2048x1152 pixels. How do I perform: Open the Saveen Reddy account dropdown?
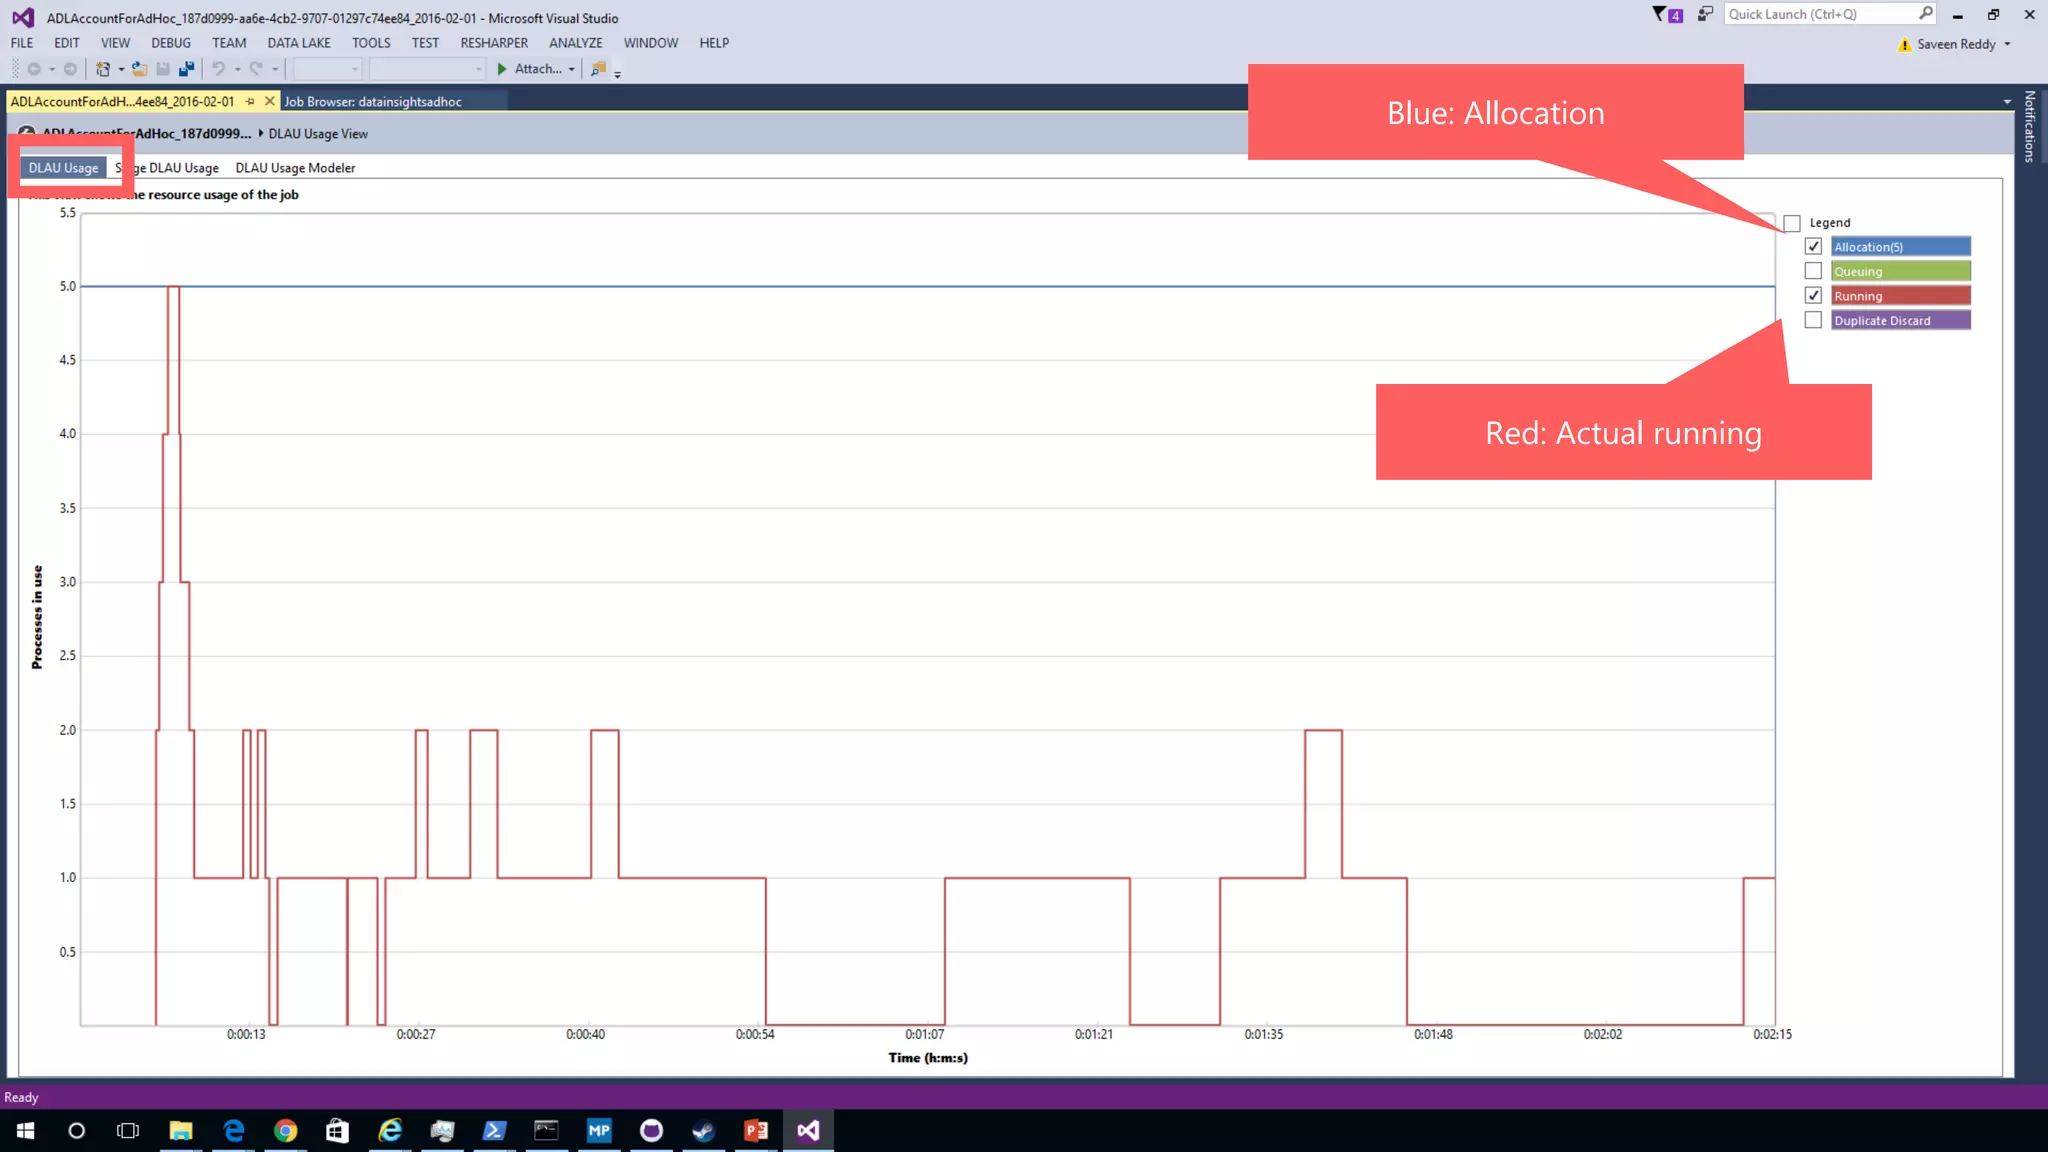pyautogui.click(x=2007, y=44)
